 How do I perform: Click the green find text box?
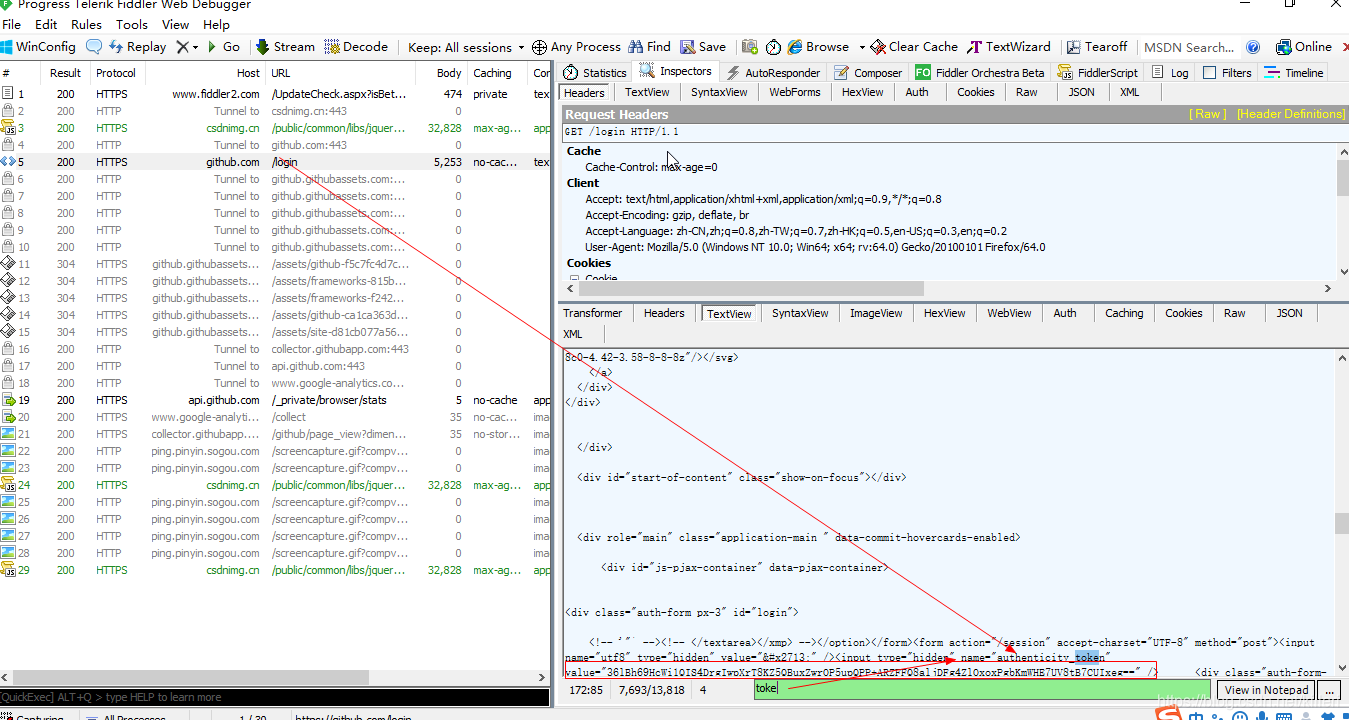[983, 689]
